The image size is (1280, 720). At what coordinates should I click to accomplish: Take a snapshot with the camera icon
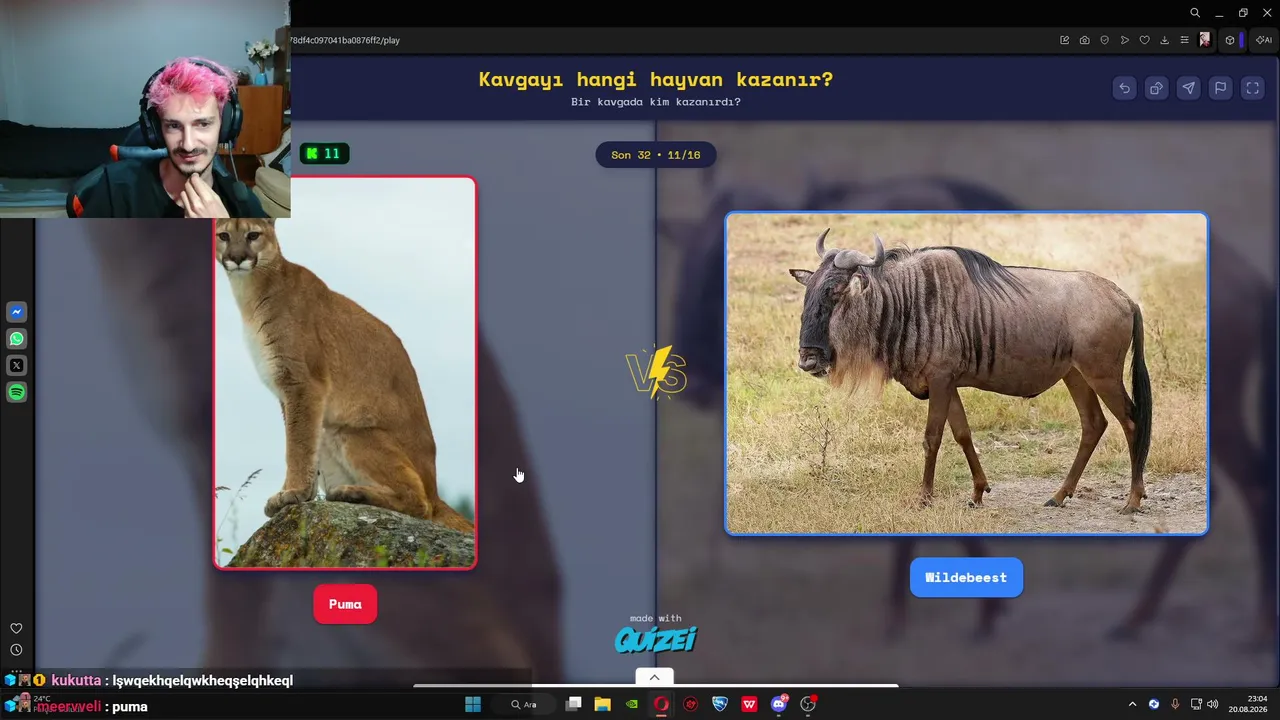tap(1084, 40)
